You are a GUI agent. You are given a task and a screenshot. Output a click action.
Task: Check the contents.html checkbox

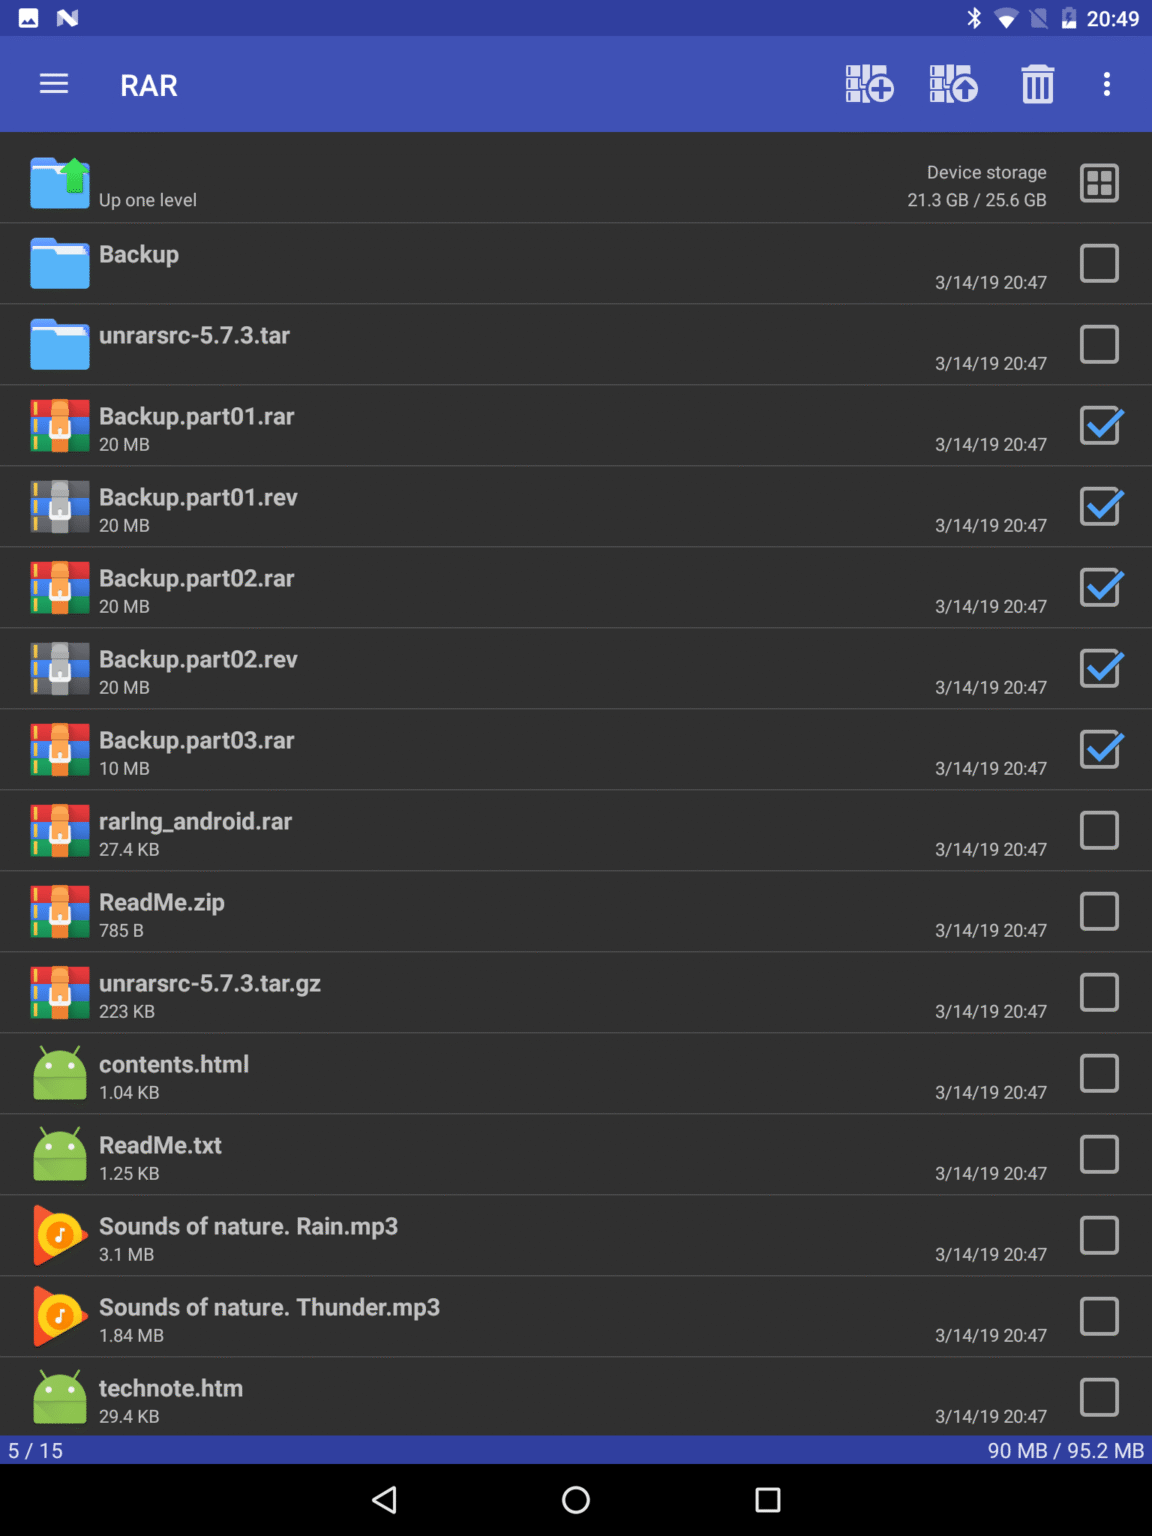[1099, 1073]
